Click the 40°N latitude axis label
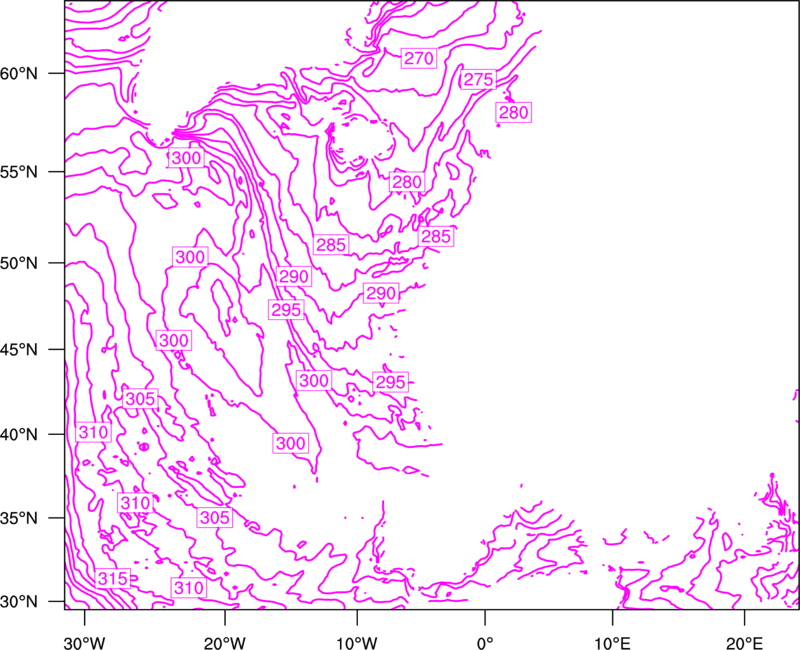The height and width of the screenshot is (650, 800). pos(19,434)
